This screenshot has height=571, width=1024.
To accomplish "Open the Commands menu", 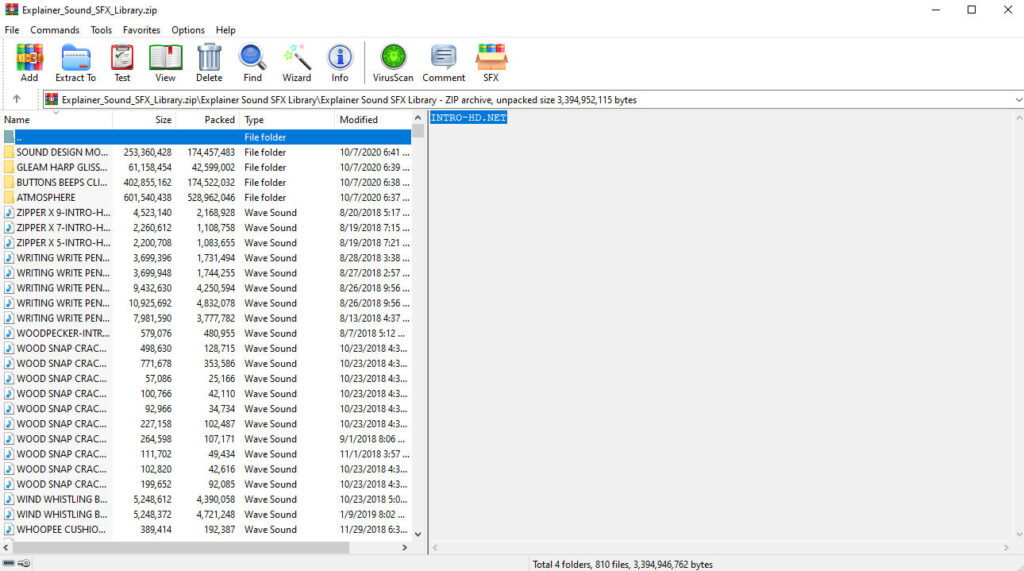I will coord(55,30).
